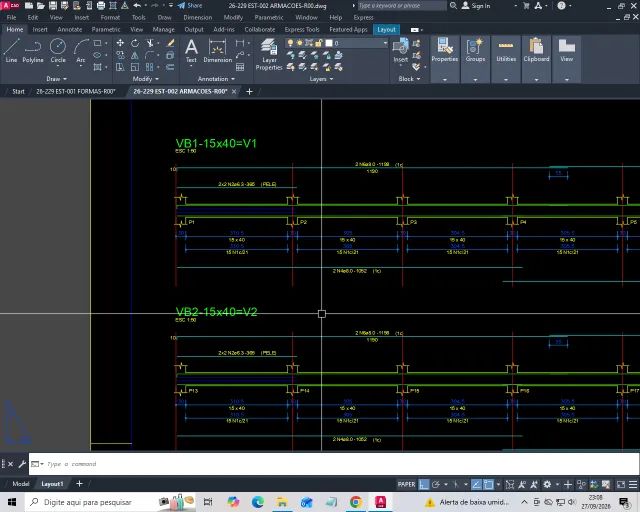Click the View panel button
The height and width of the screenshot is (512, 640).
567,51
